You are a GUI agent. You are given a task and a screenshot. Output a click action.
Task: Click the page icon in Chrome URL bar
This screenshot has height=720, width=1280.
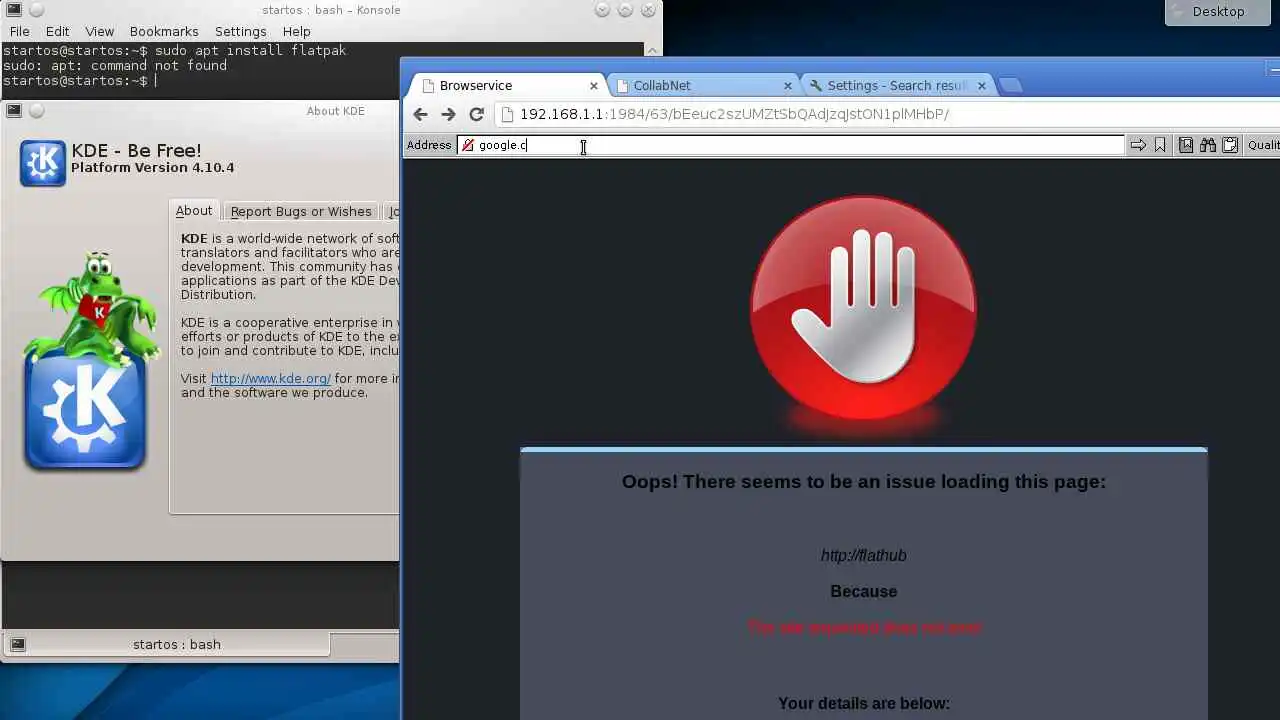(x=507, y=114)
